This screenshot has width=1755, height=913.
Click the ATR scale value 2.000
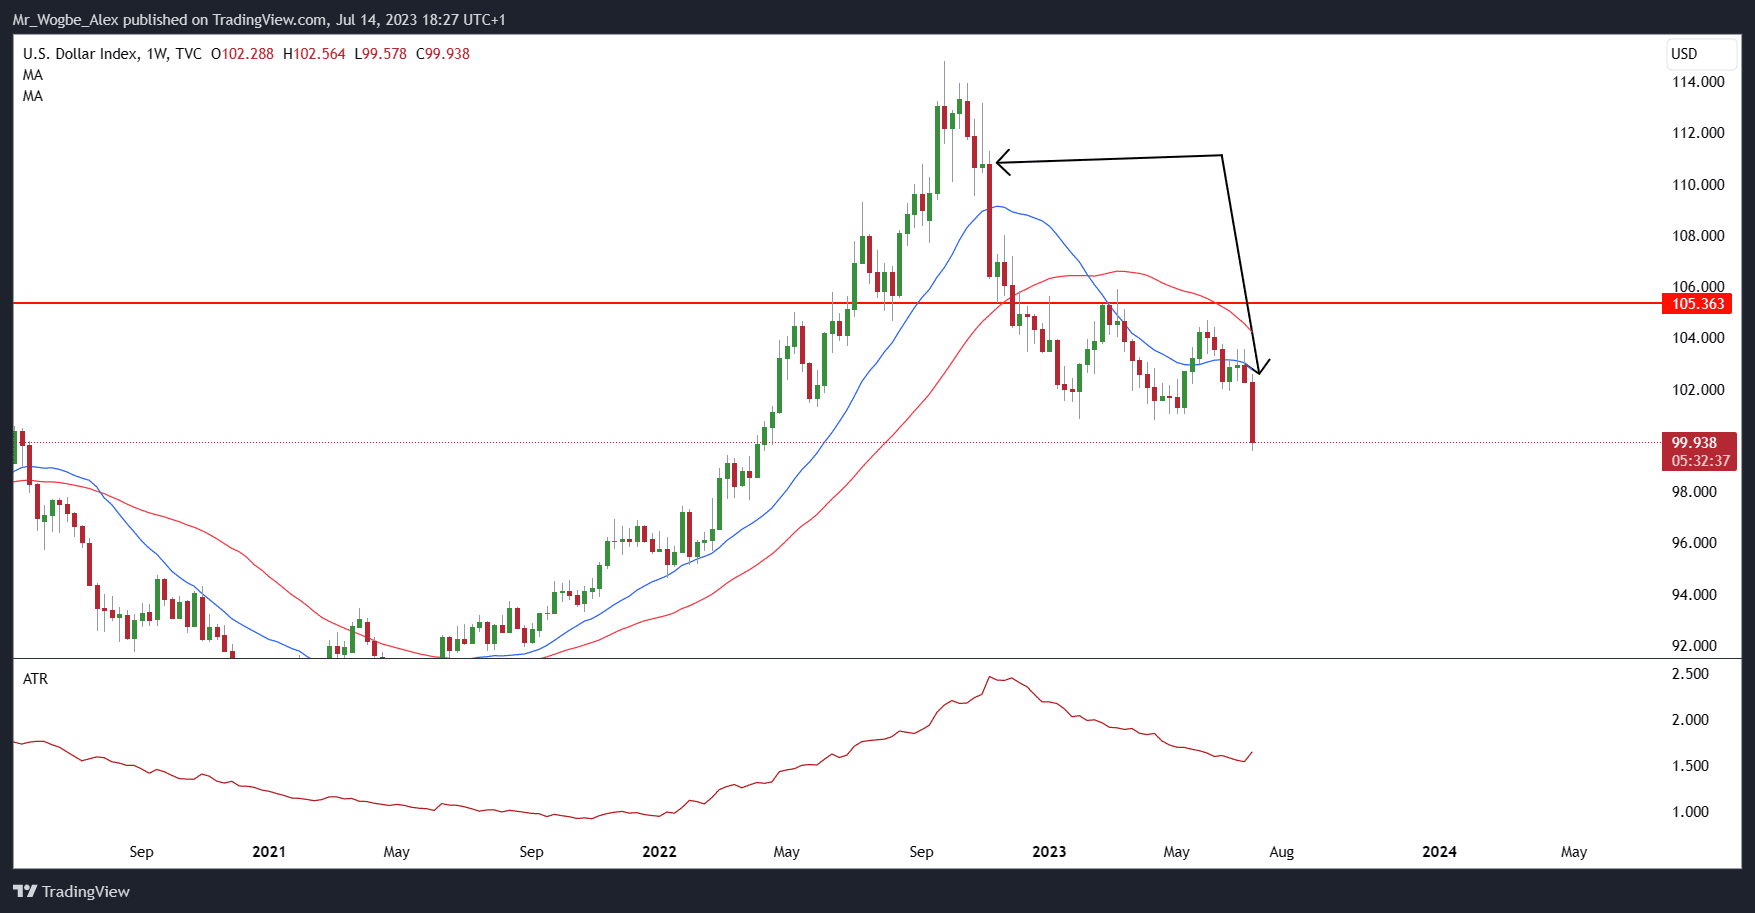[1690, 720]
